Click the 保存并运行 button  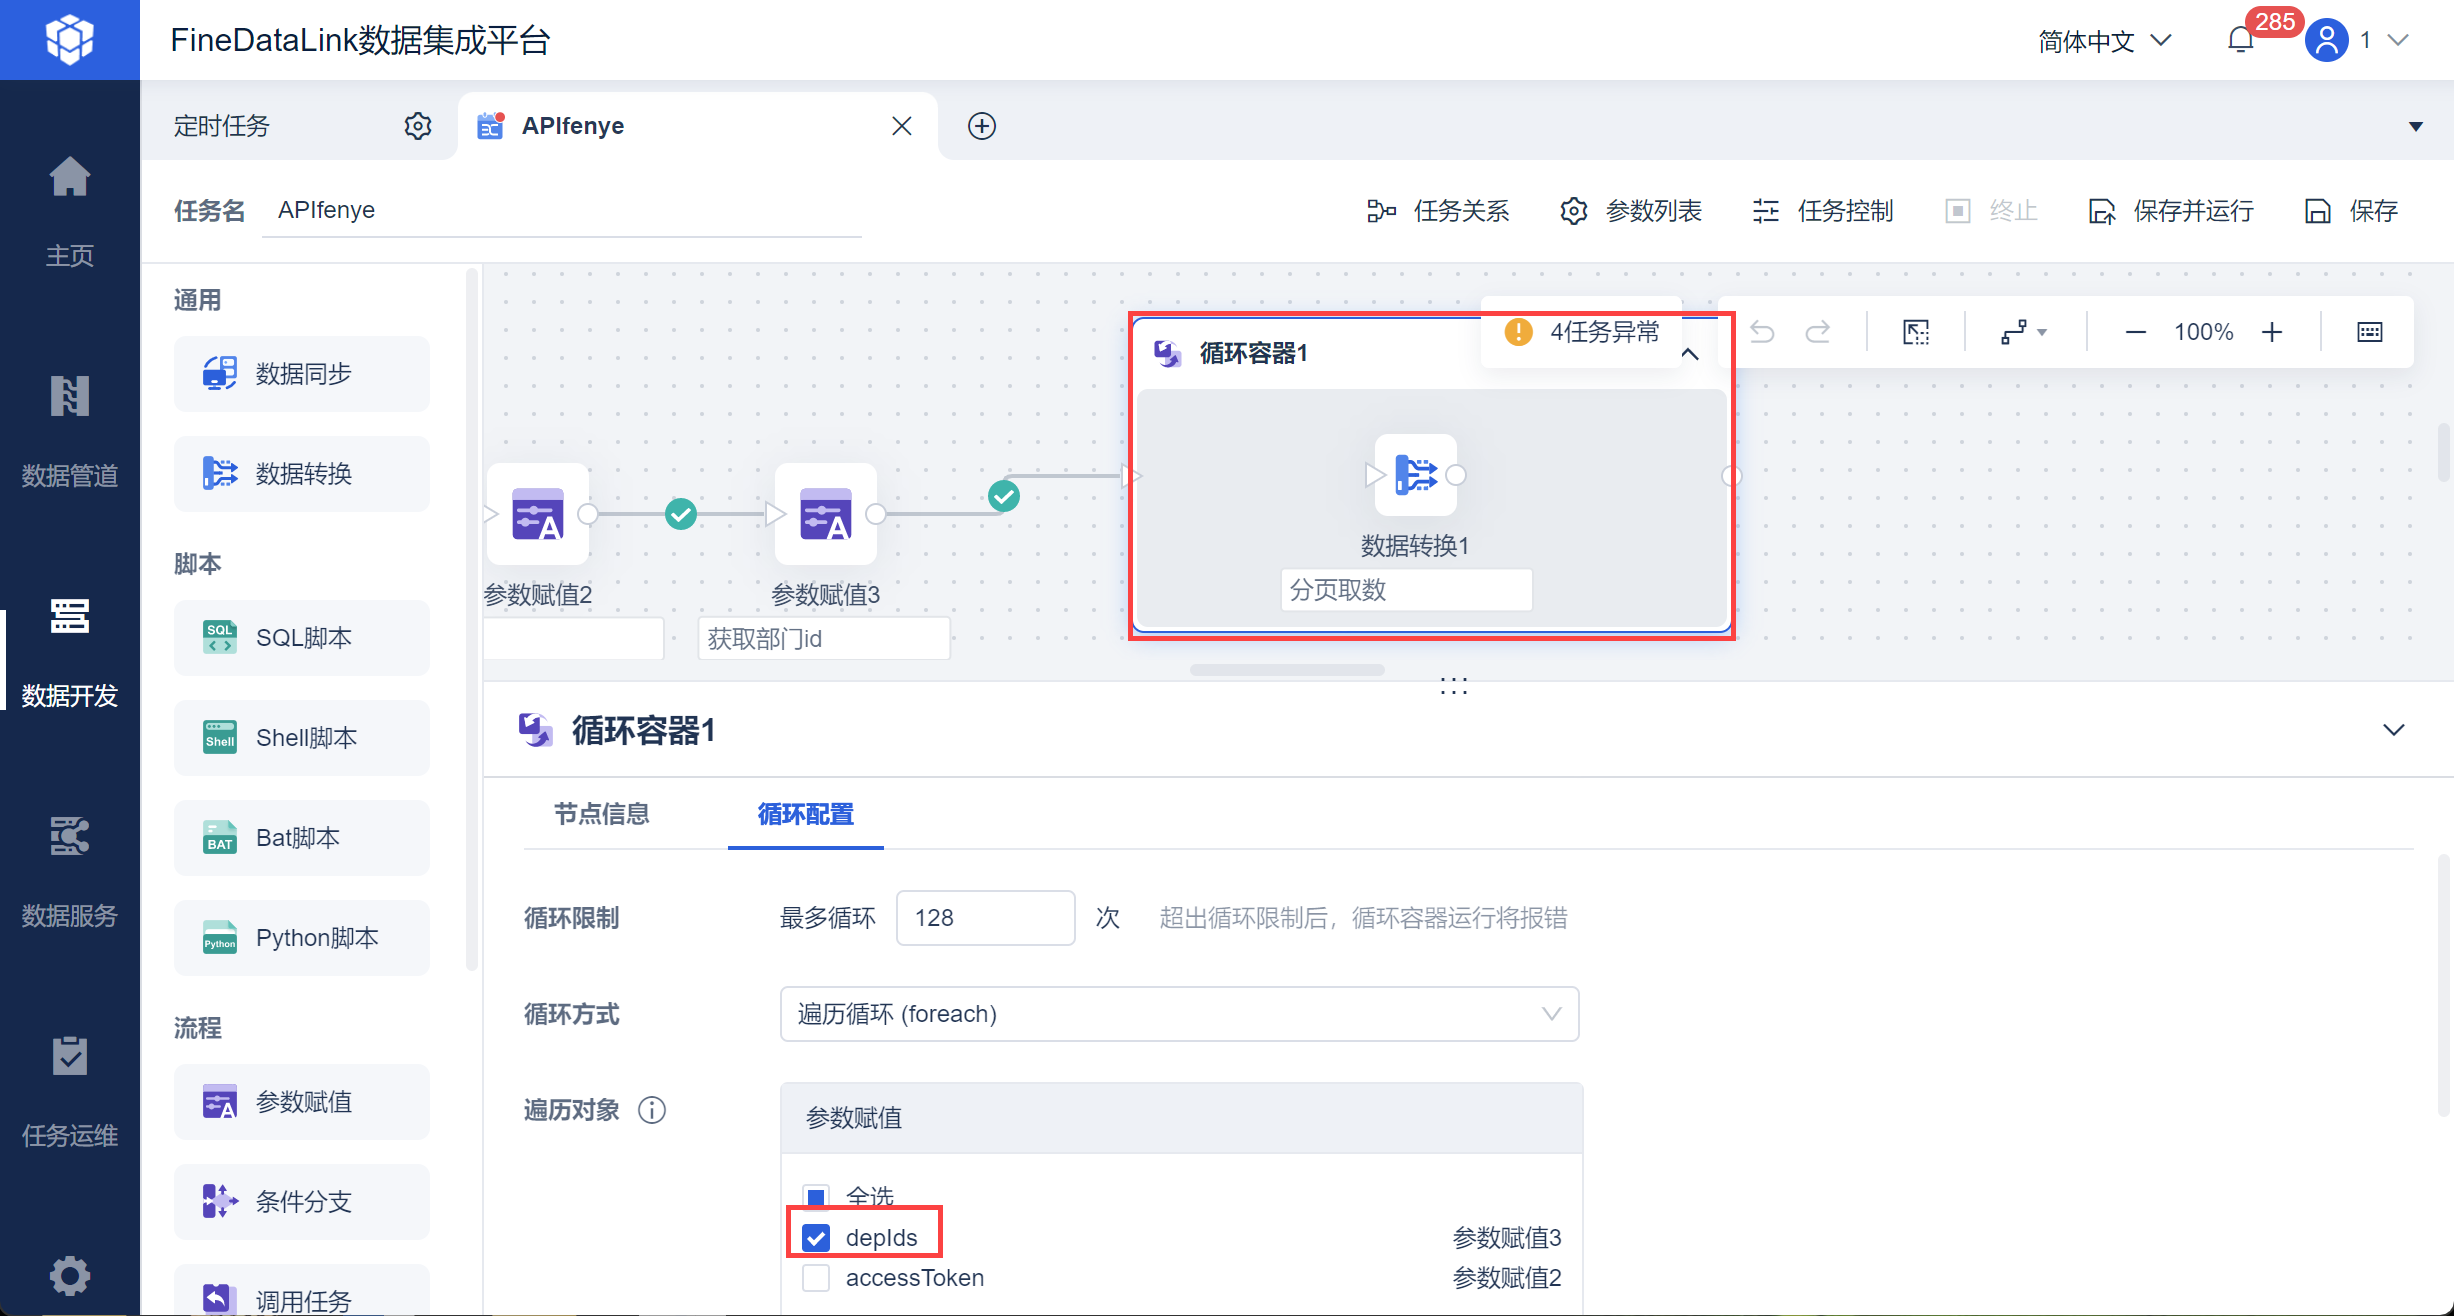tap(2172, 211)
